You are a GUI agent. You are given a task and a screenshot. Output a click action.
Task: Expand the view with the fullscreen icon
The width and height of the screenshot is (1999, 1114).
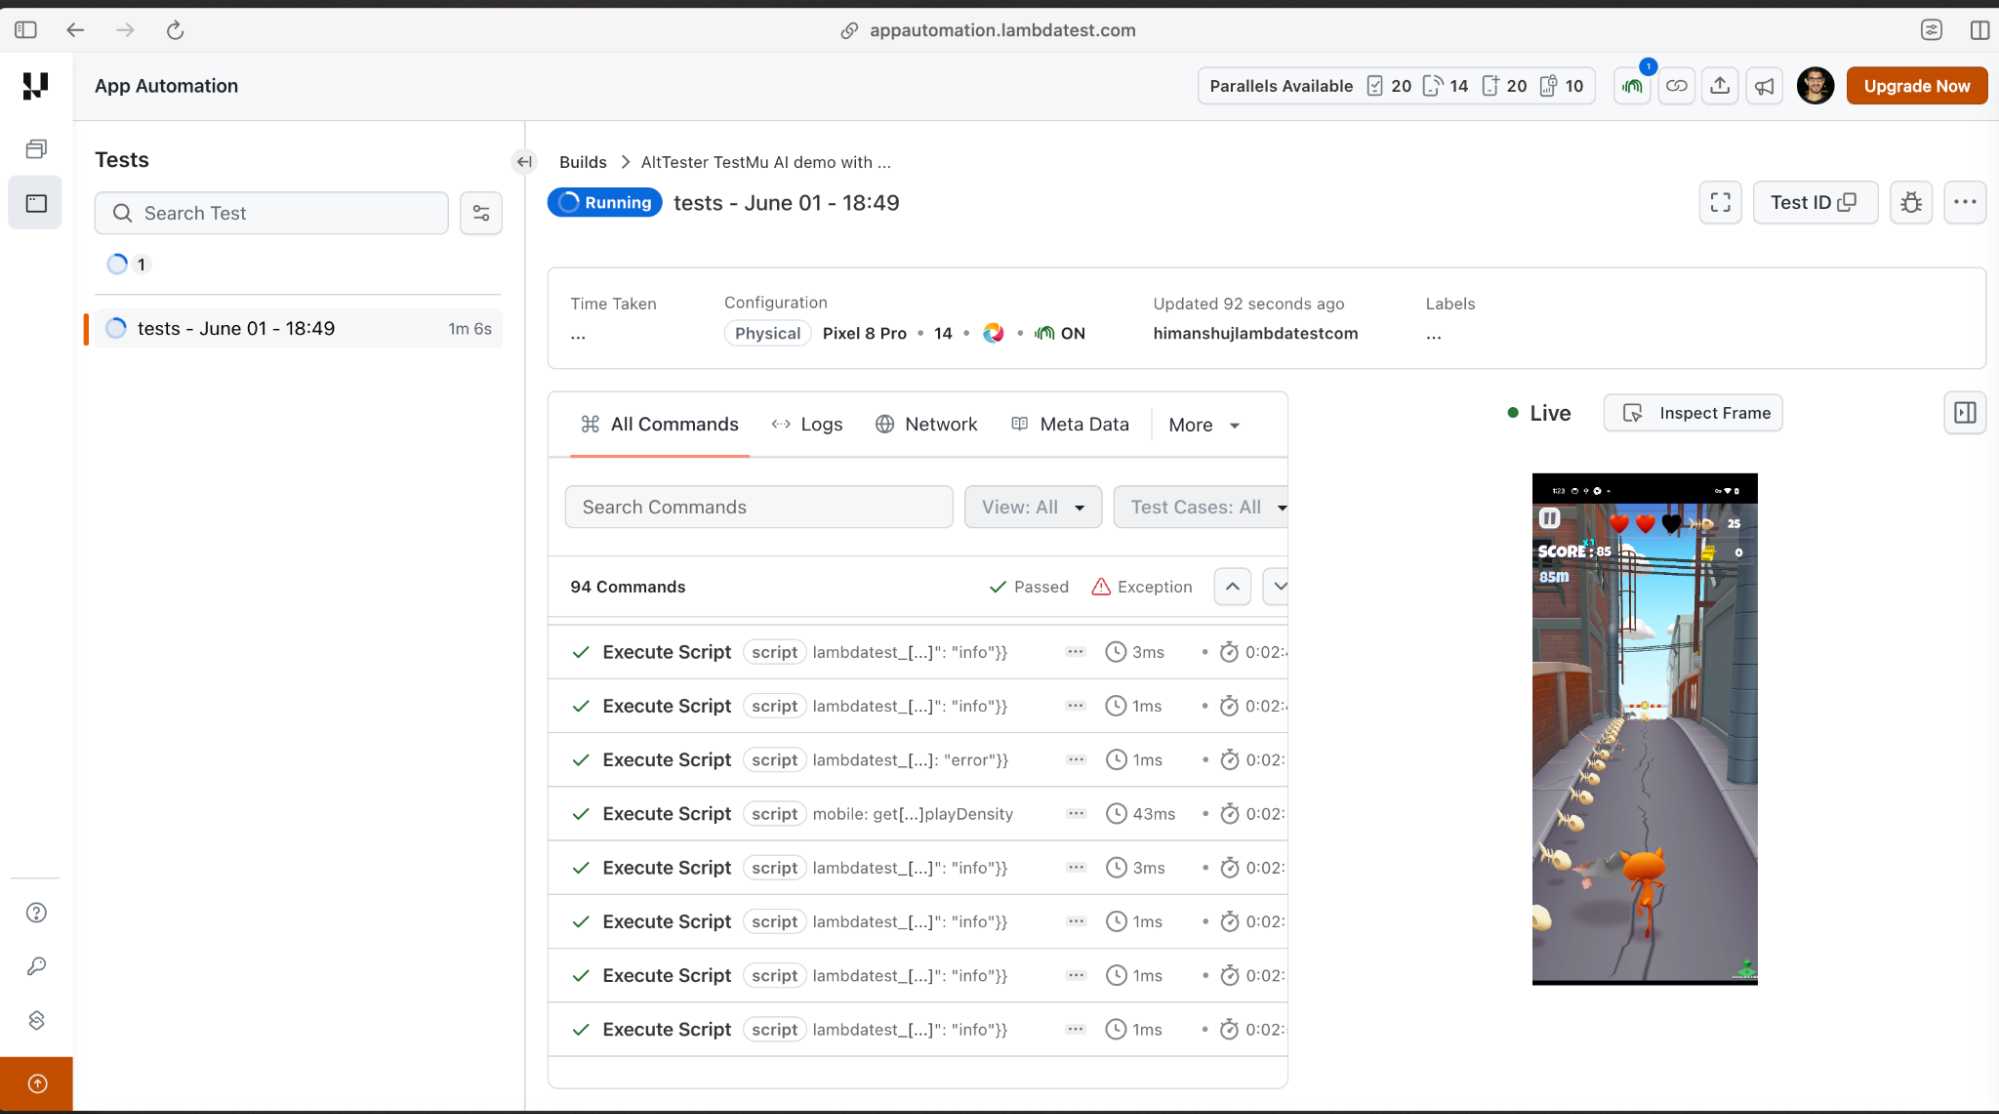1720,203
